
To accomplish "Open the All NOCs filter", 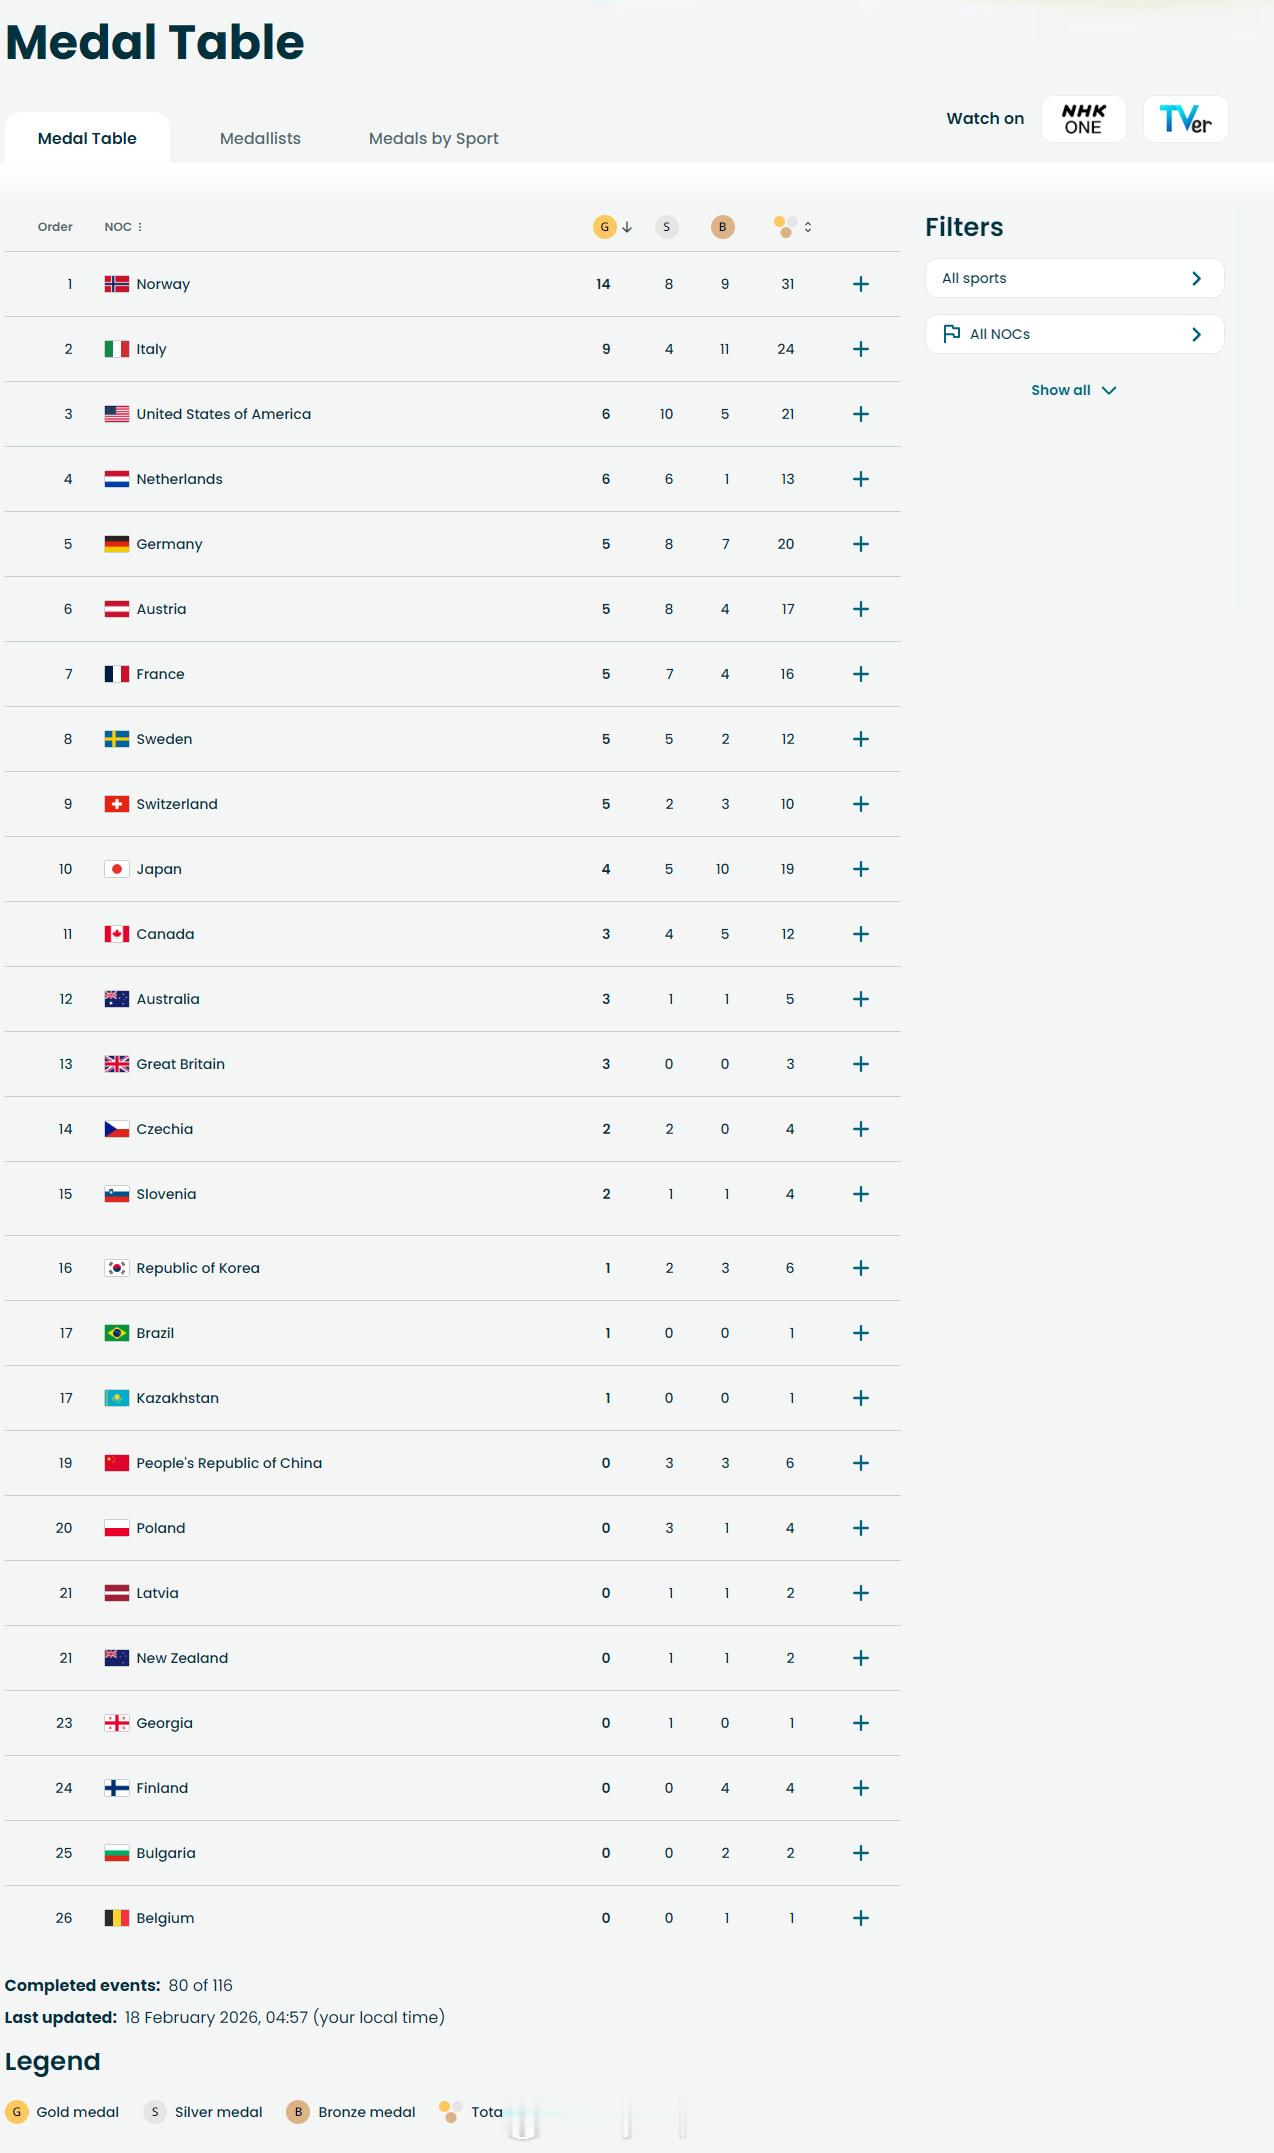I will 1074,334.
